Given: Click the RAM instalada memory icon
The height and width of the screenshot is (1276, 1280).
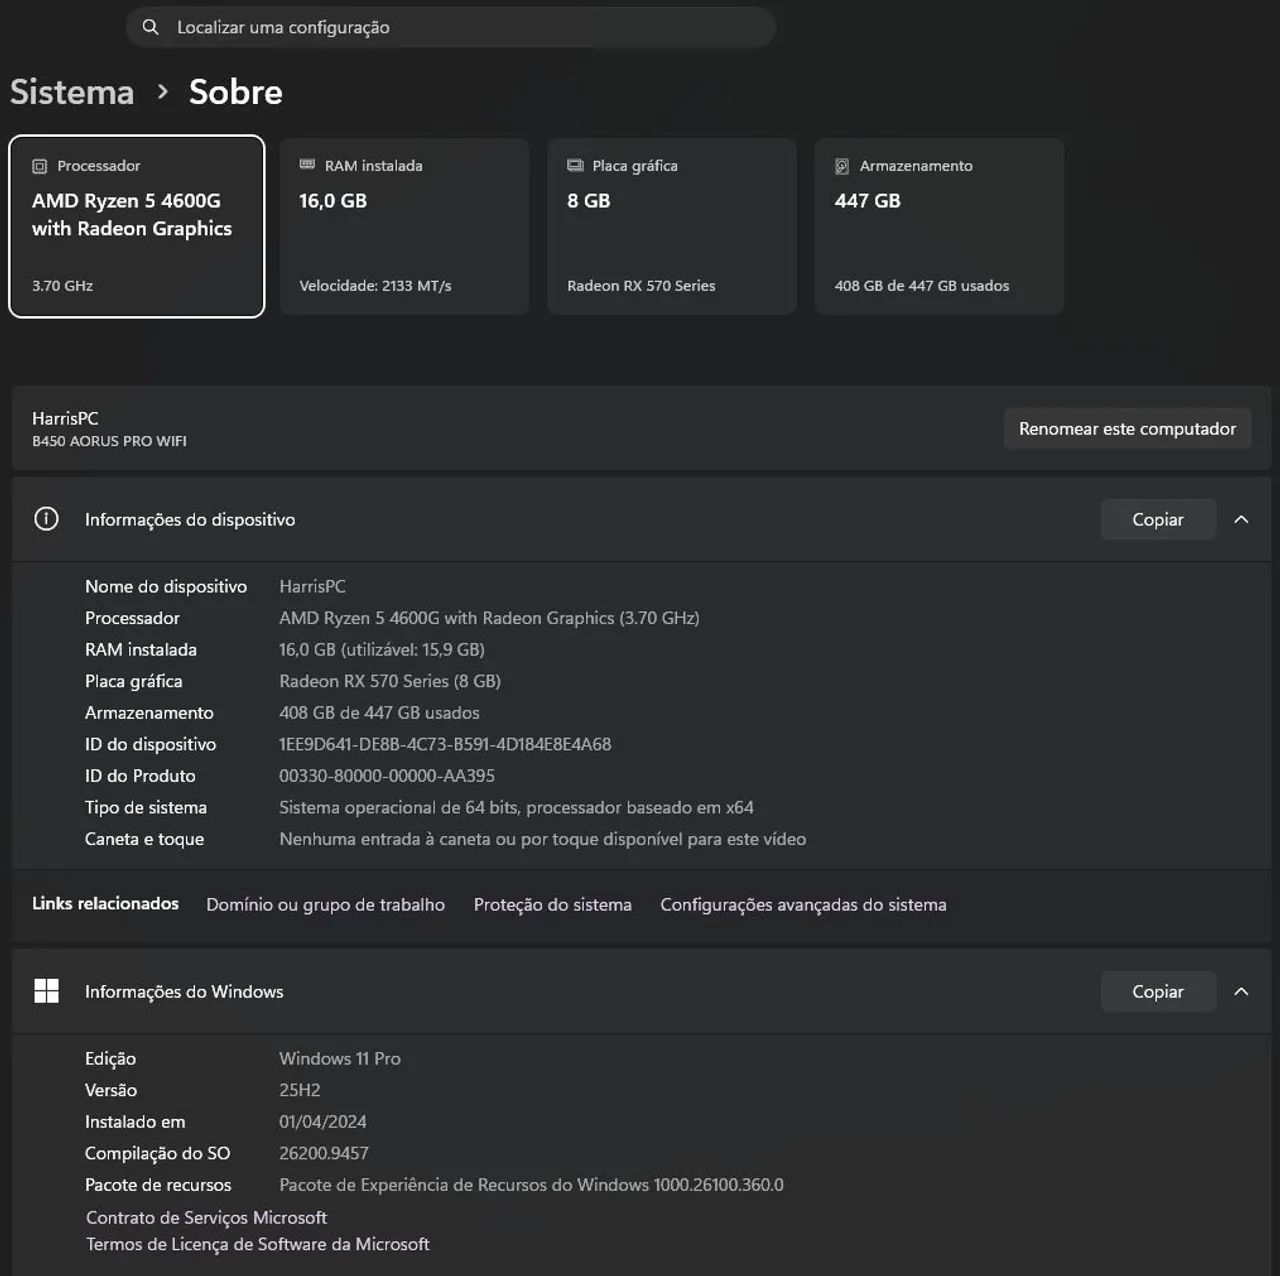Looking at the screenshot, I should pyautogui.click(x=307, y=165).
